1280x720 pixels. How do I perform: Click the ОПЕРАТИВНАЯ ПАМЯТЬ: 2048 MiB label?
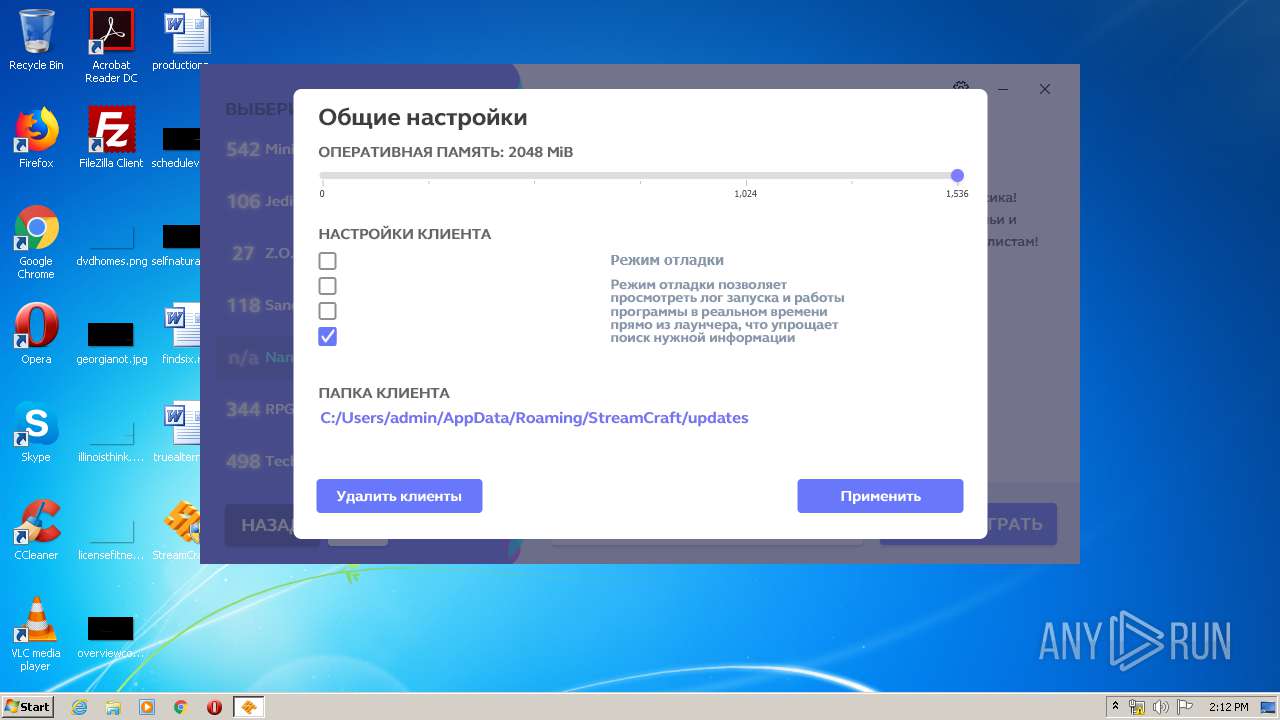tap(446, 152)
